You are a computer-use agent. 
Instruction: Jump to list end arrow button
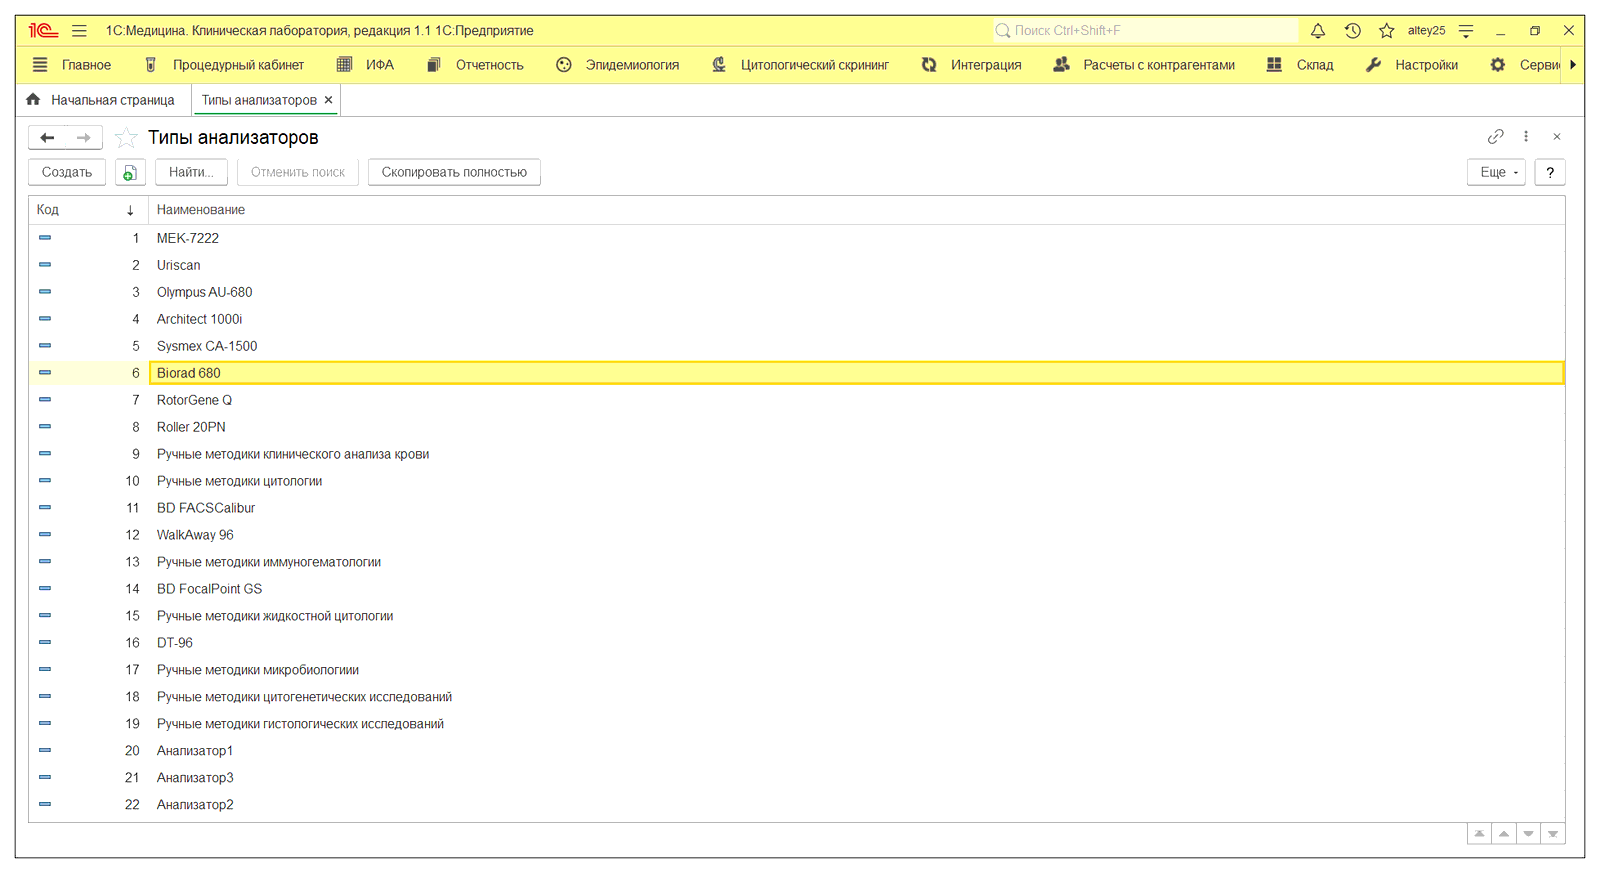click(1553, 834)
